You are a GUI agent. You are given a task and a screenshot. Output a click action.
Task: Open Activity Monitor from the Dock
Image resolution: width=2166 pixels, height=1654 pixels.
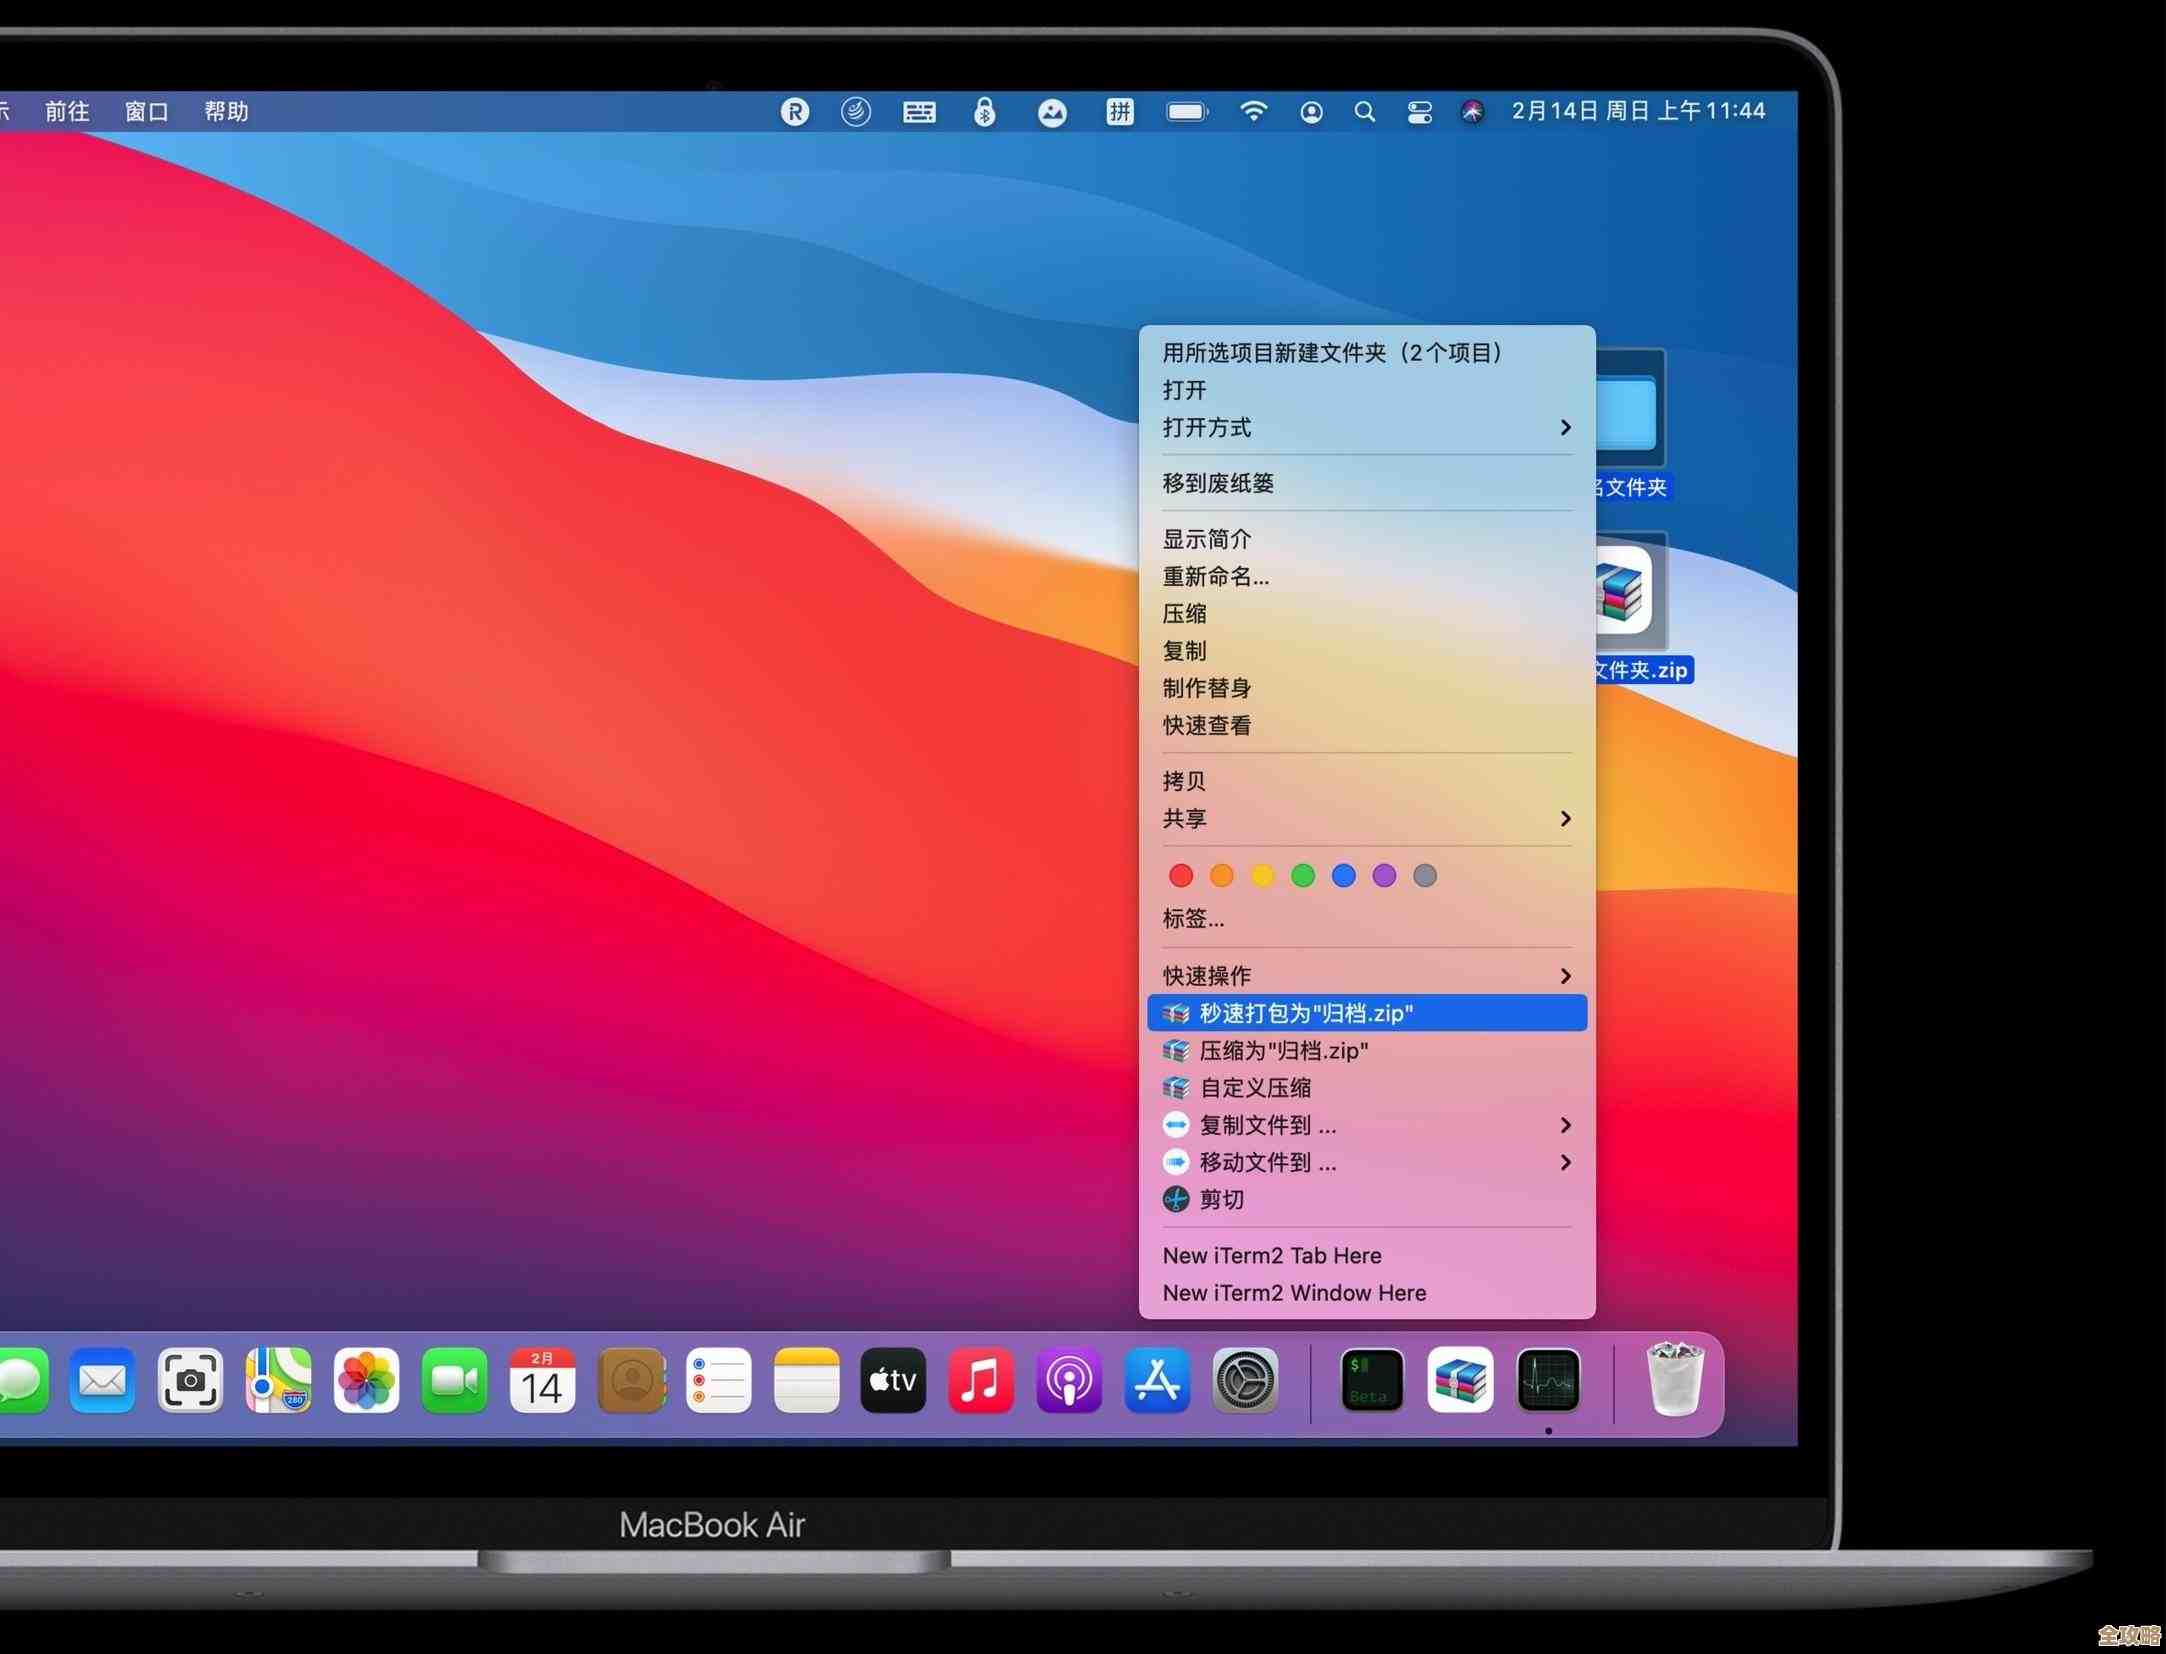tap(1548, 1382)
